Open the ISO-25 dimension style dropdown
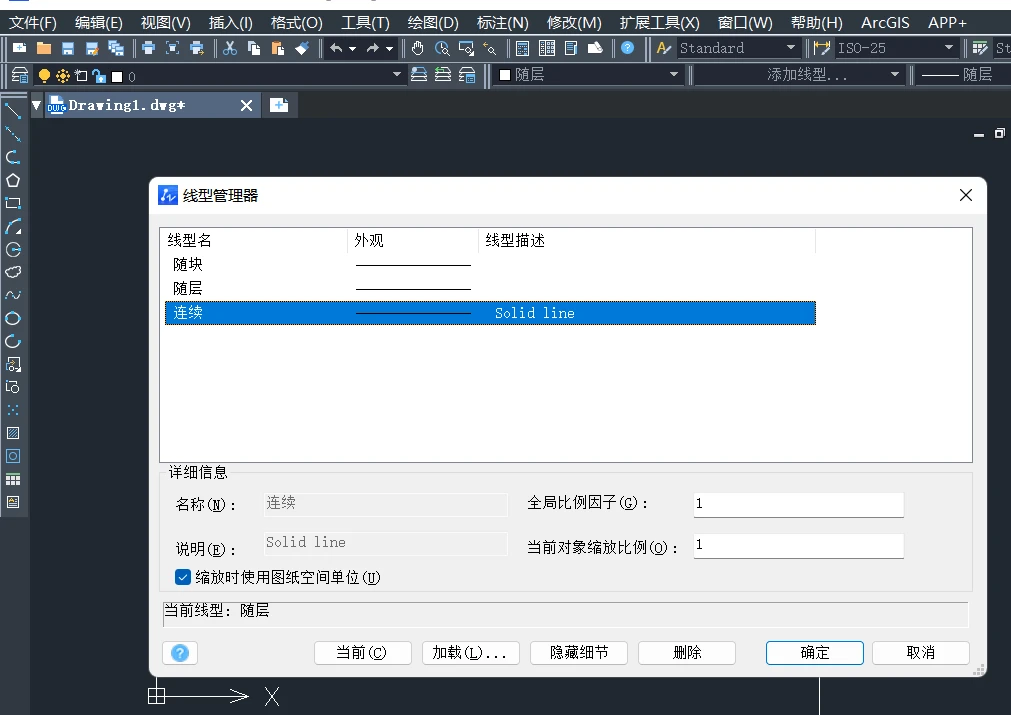Screen dimensions: 1011x715 pos(949,48)
